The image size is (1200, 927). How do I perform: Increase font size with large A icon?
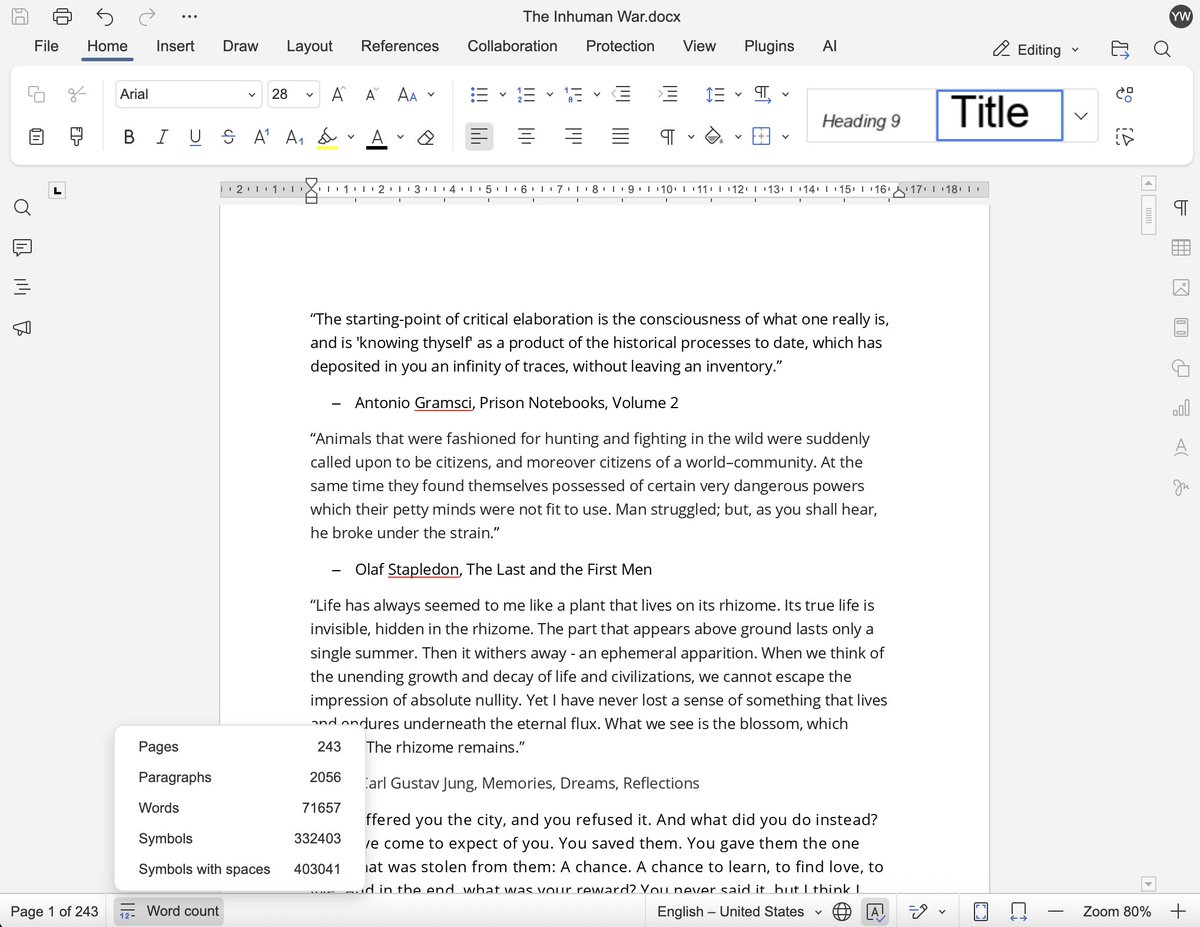click(338, 94)
